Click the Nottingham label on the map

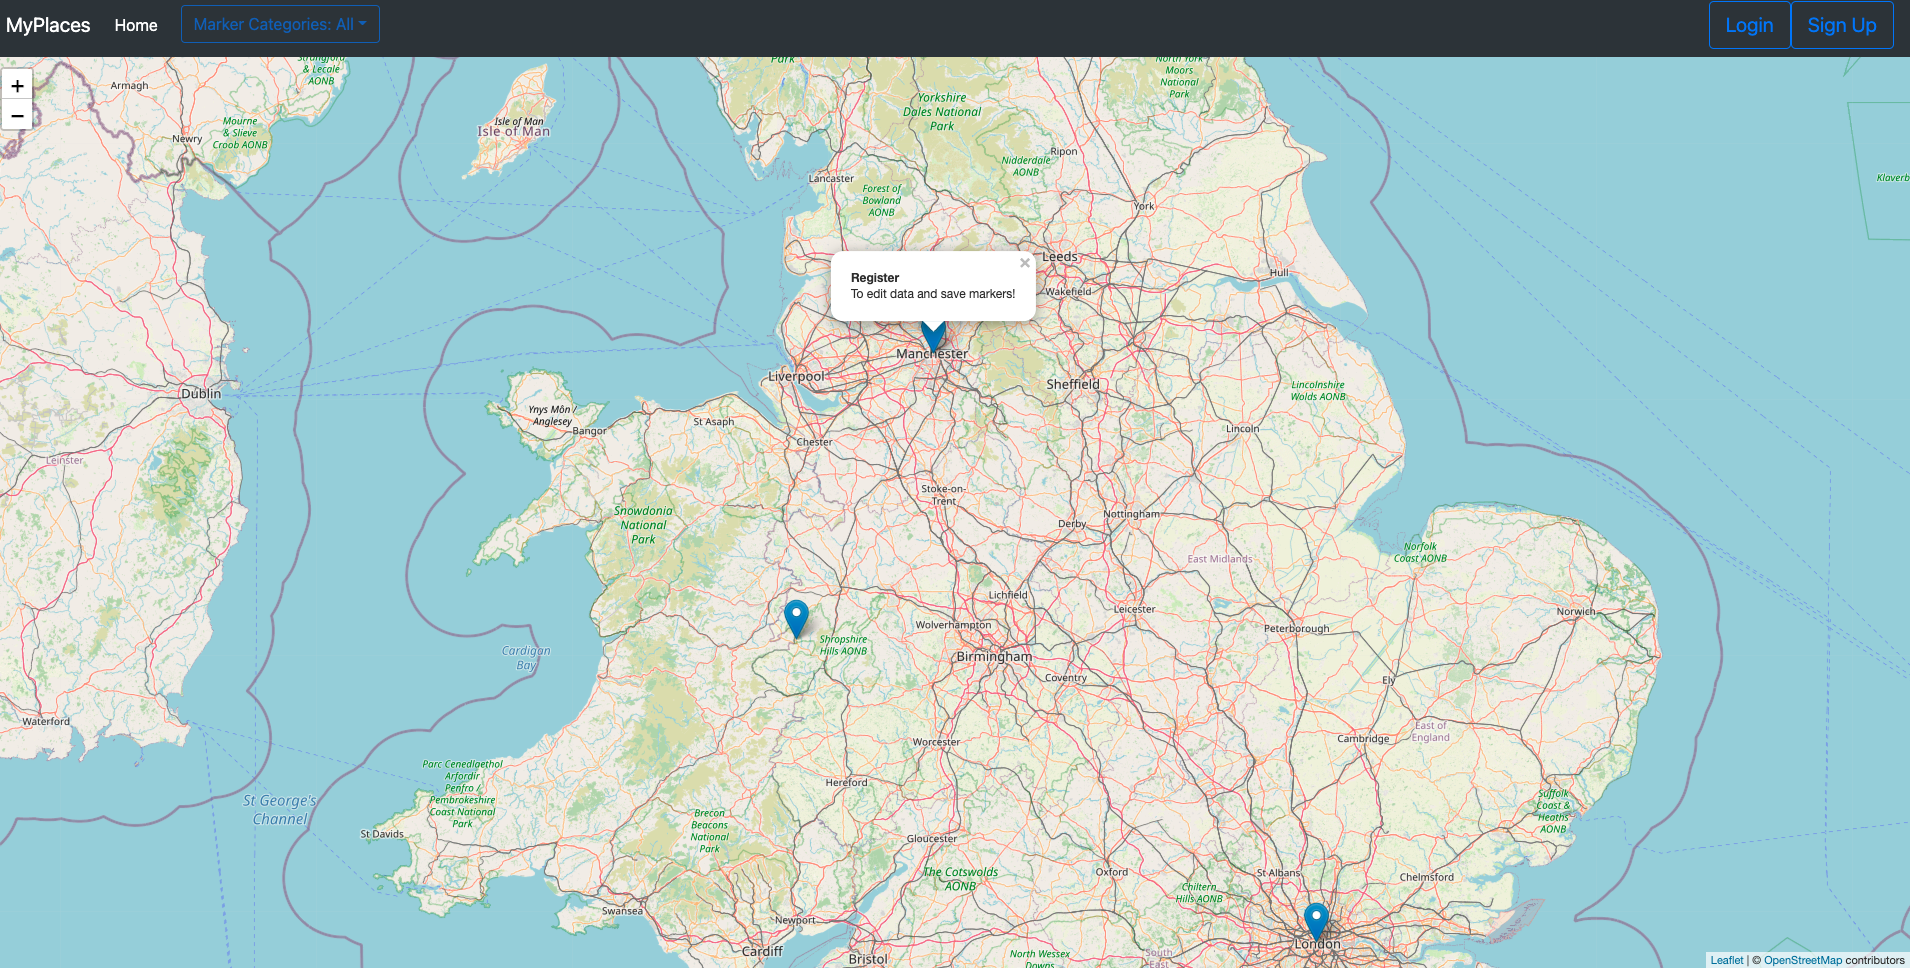tap(1131, 514)
